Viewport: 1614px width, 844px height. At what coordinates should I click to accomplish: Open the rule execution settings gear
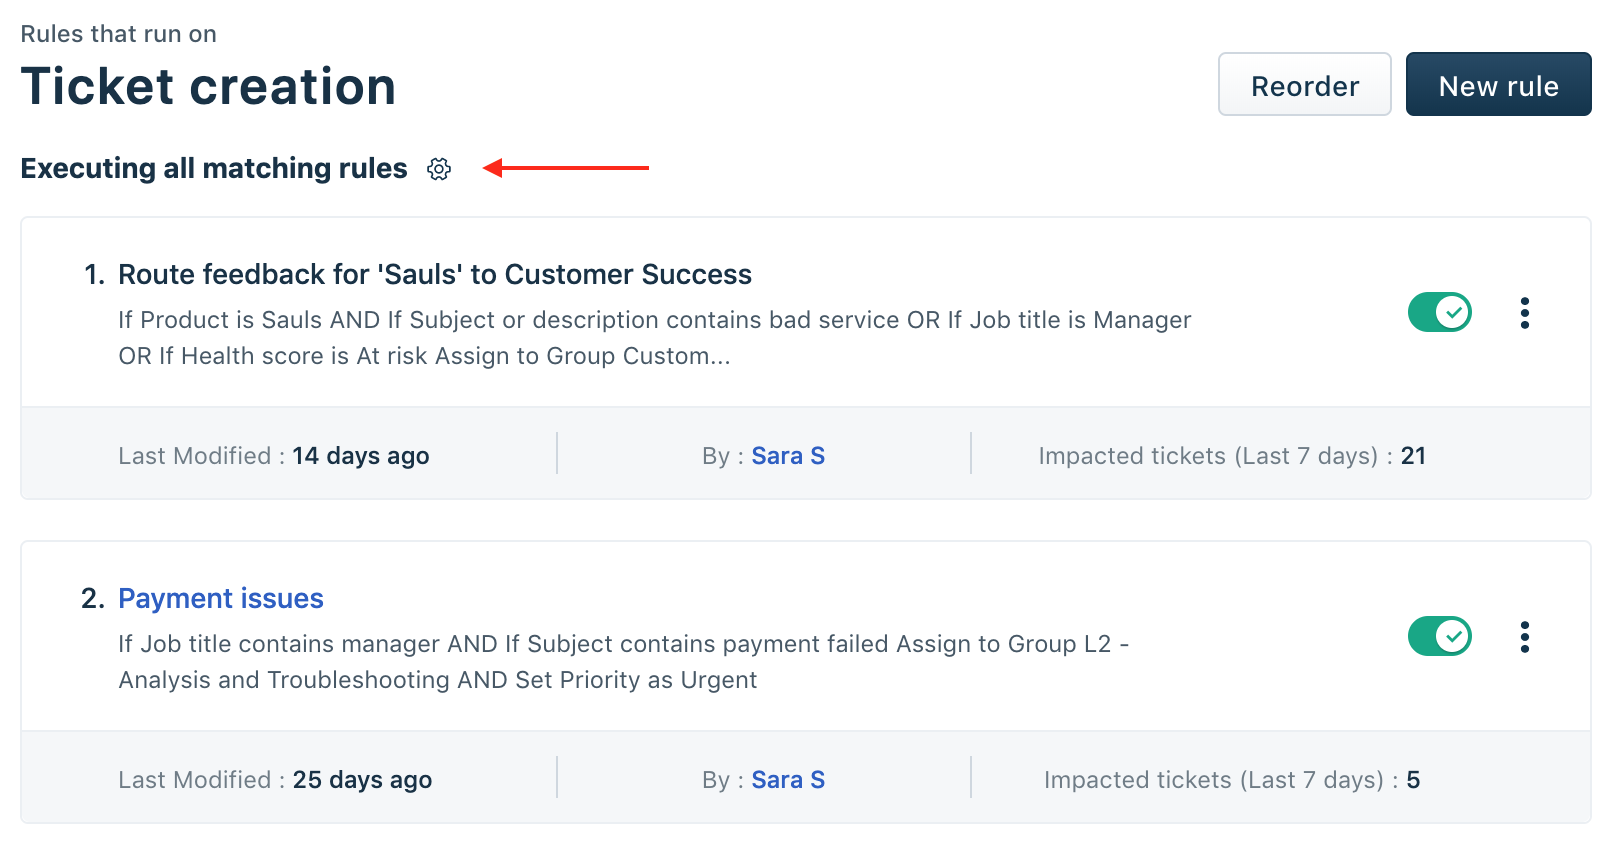coord(439,169)
